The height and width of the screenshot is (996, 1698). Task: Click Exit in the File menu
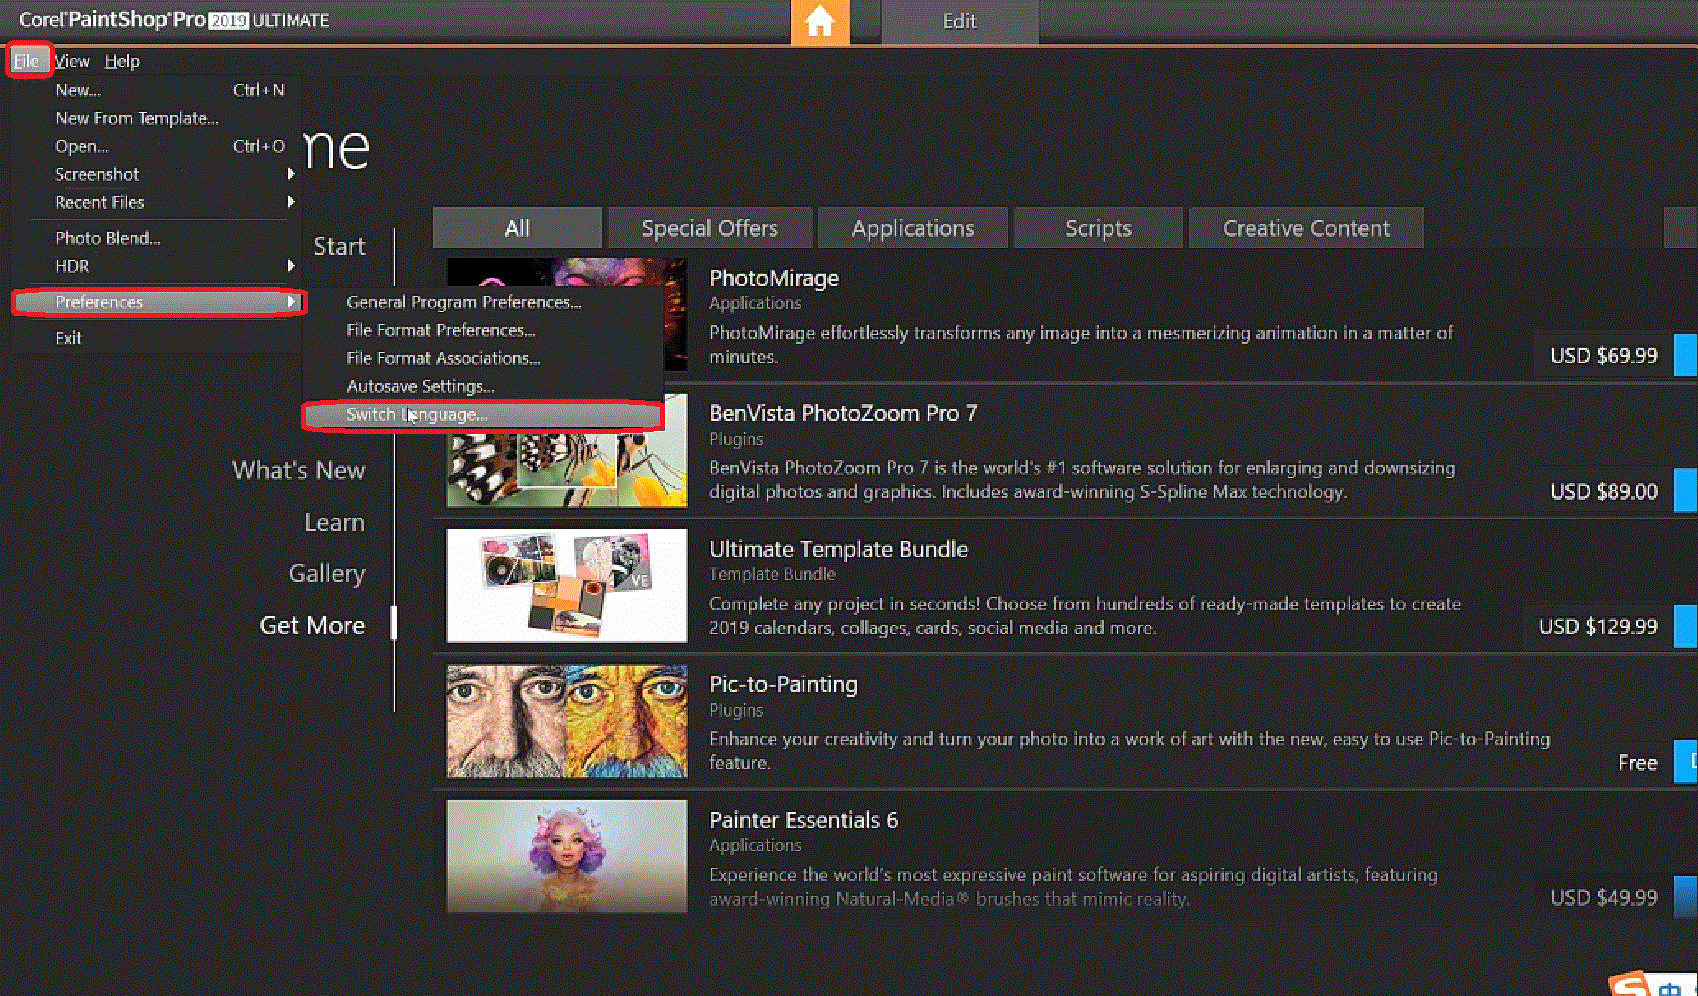pos(69,338)
